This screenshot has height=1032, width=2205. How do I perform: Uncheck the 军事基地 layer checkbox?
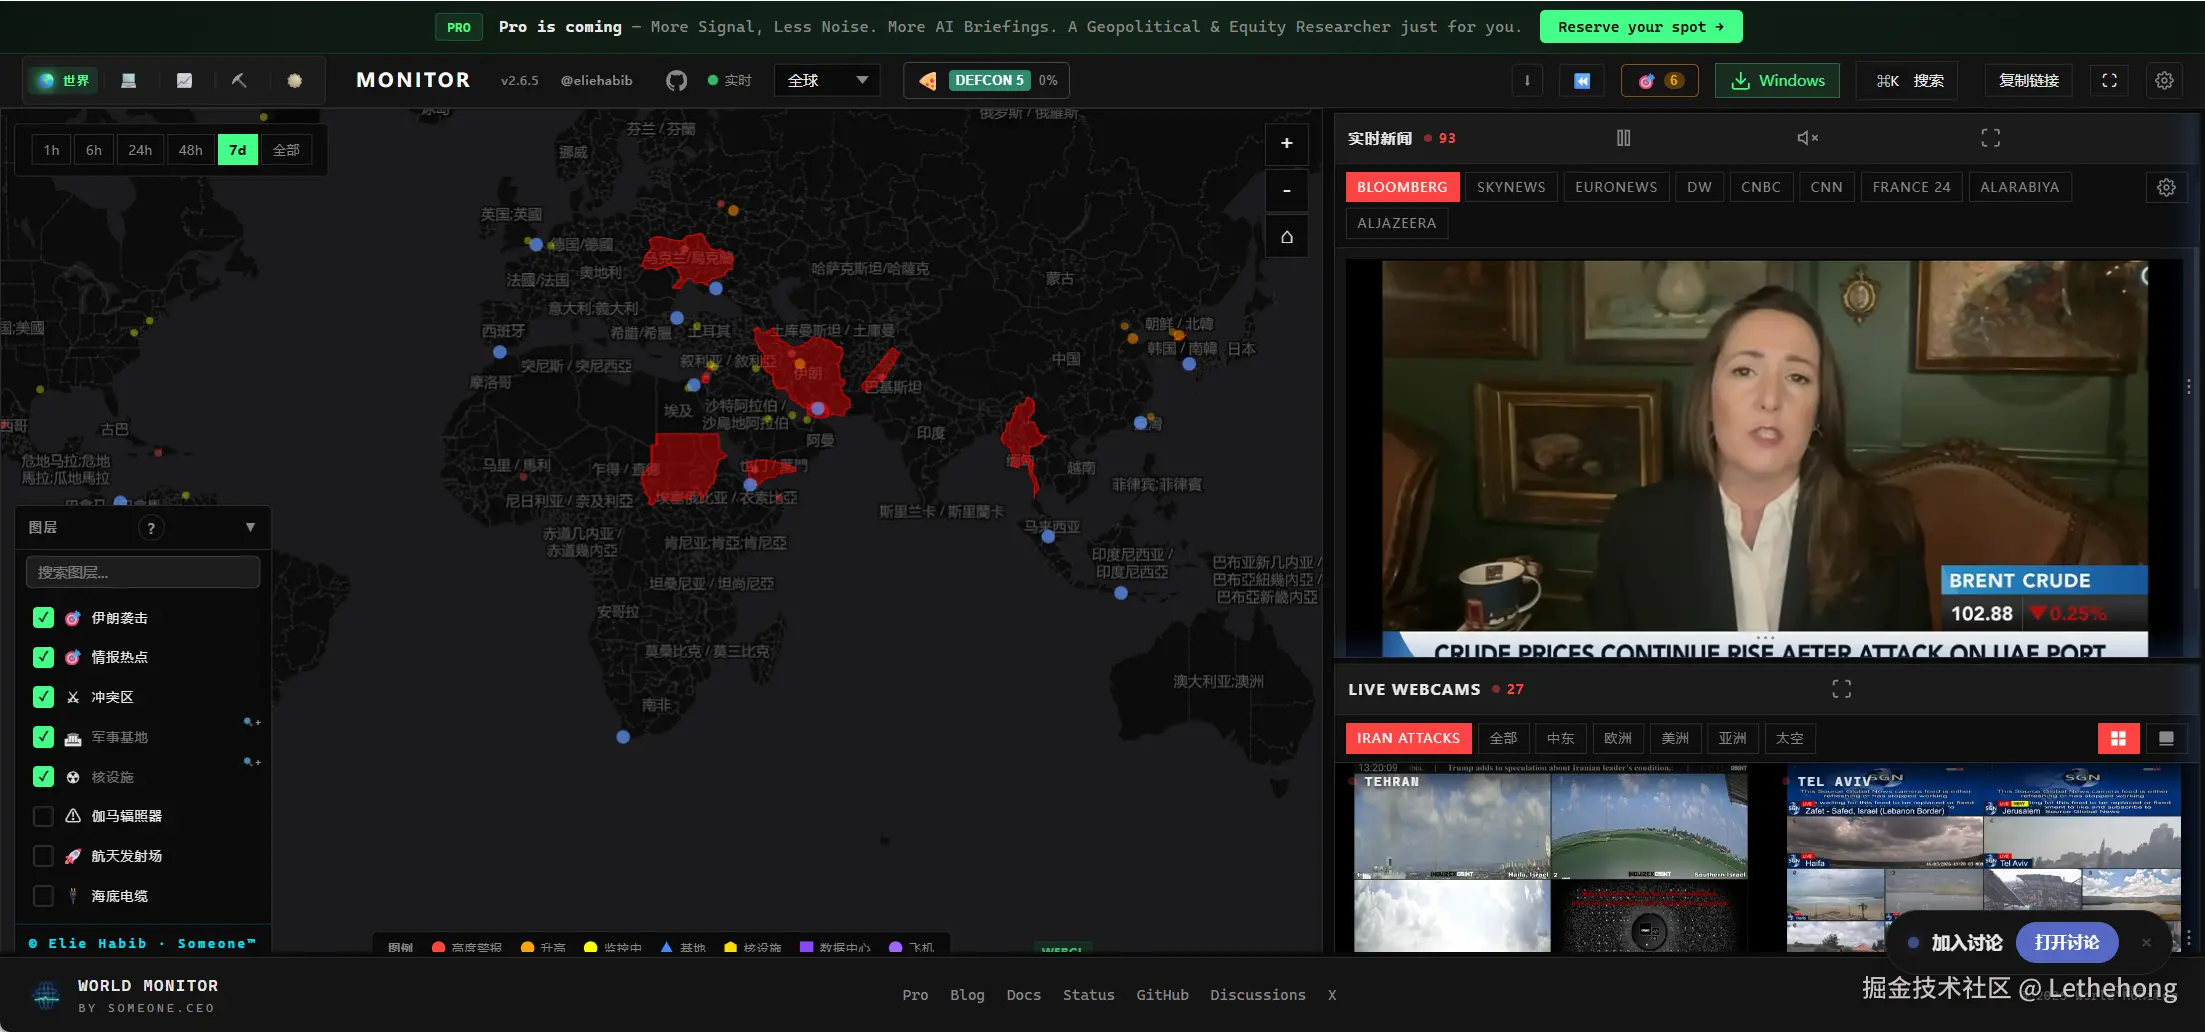[x=43, y=737]
